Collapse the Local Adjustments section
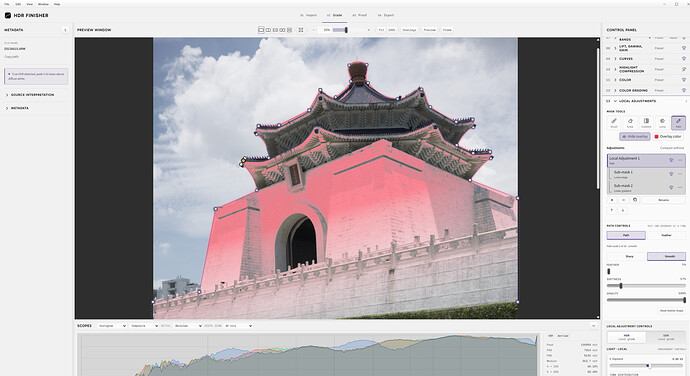Screen dimensions: 690x376 click(x=615, y=101)
